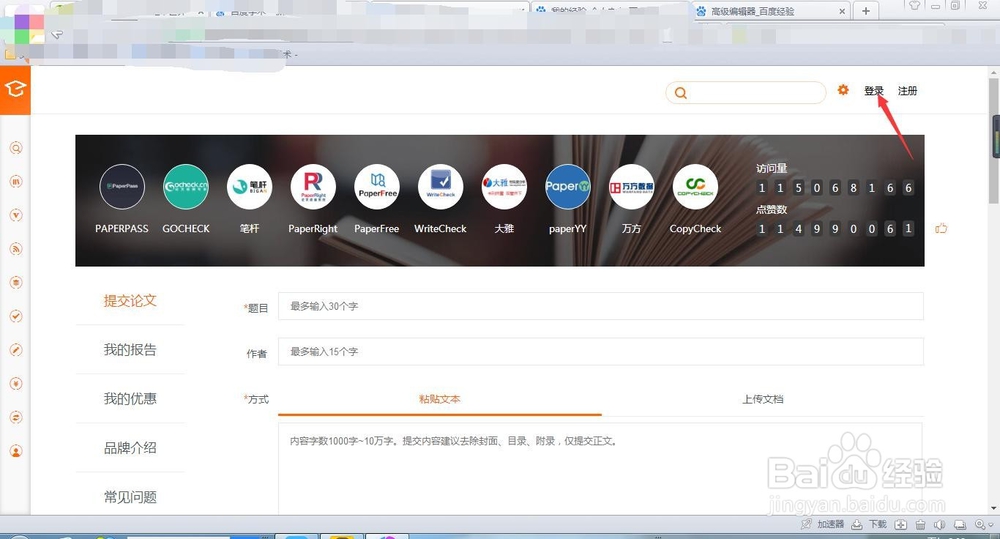This screenshot has width=1000, height=539.
Task: Open the 常见问题 menu item
Action: click(x=130, y=497)
